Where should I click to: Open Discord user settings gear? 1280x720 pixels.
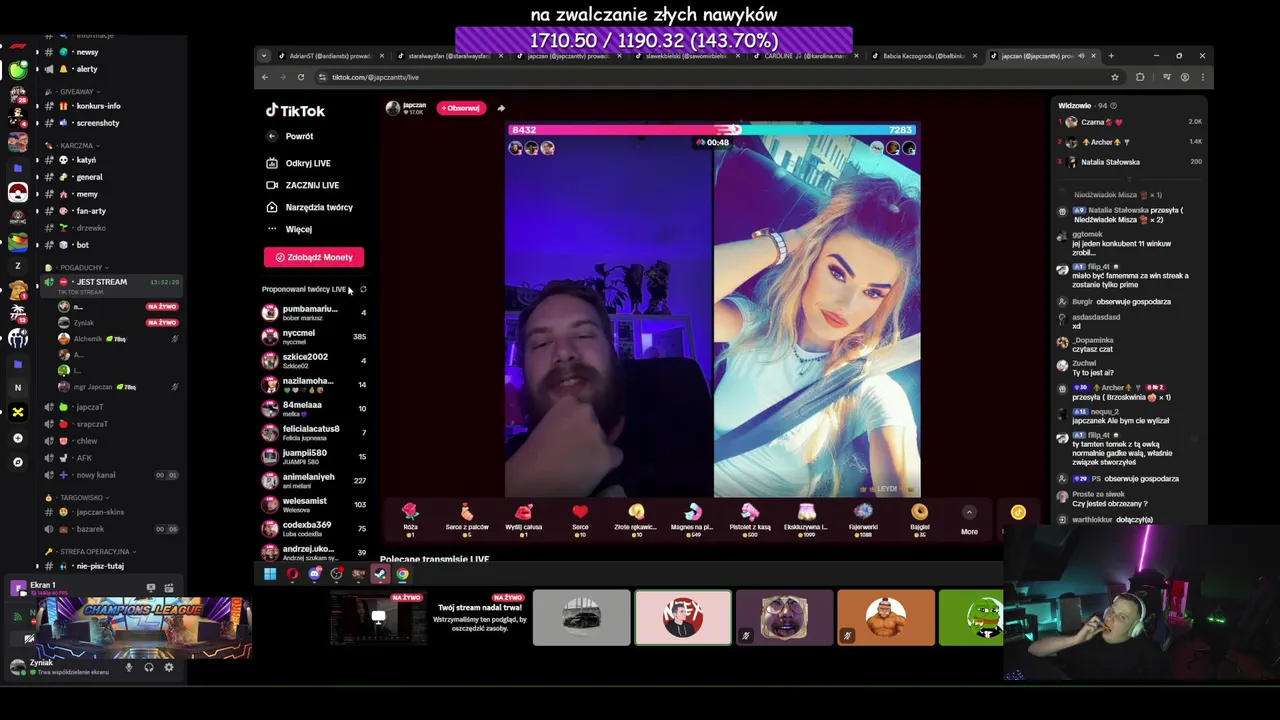pos(168,667)
